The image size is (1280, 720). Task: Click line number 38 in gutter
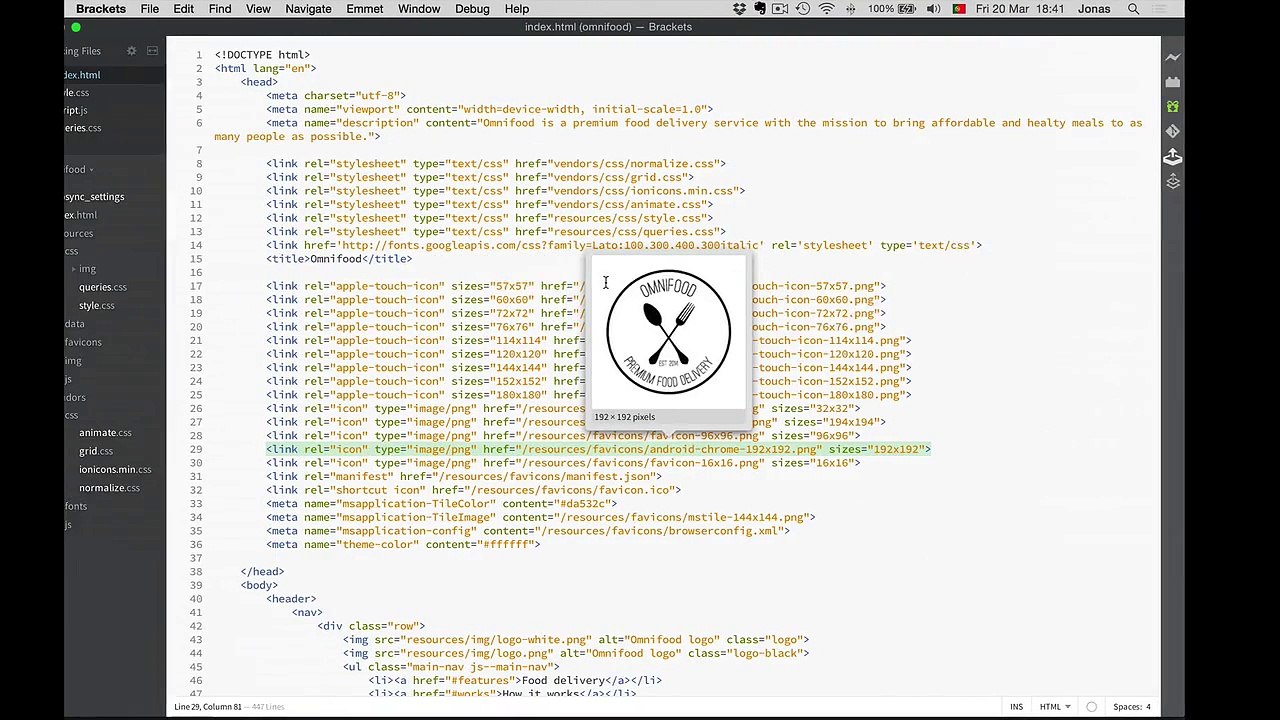pyautogui.click(x=196, y=572)
